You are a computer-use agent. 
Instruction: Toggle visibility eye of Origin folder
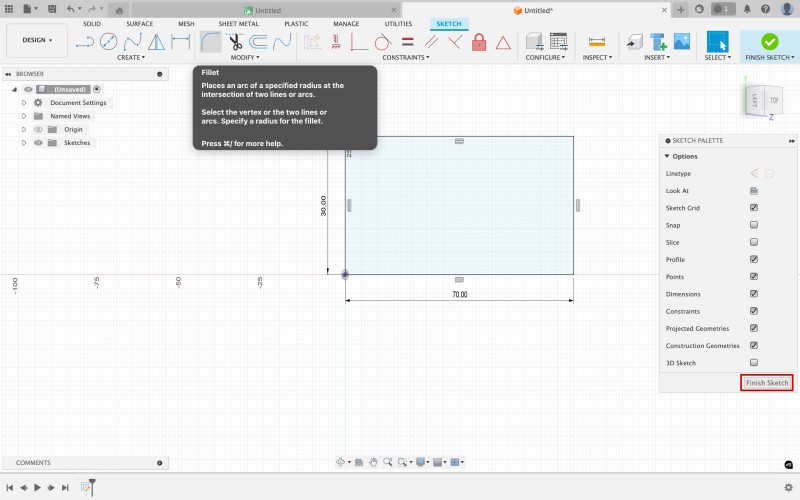38,130
